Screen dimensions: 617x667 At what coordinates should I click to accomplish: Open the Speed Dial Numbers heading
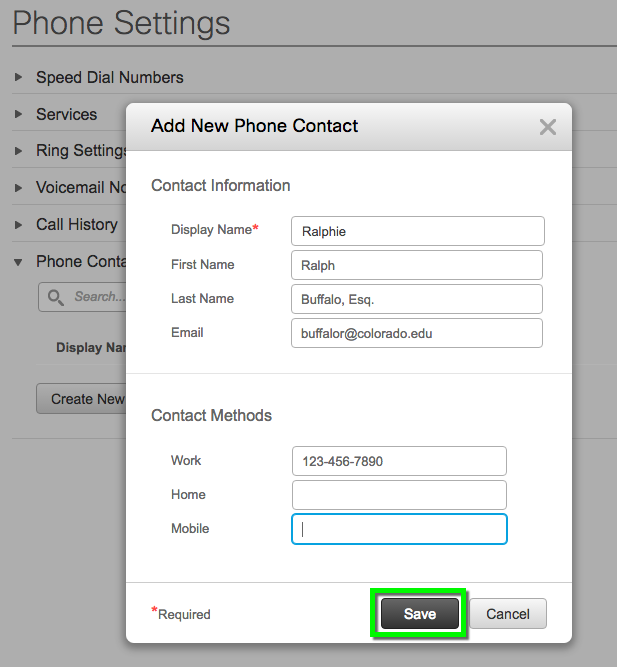pyautogui.click(x=109, y=77)
